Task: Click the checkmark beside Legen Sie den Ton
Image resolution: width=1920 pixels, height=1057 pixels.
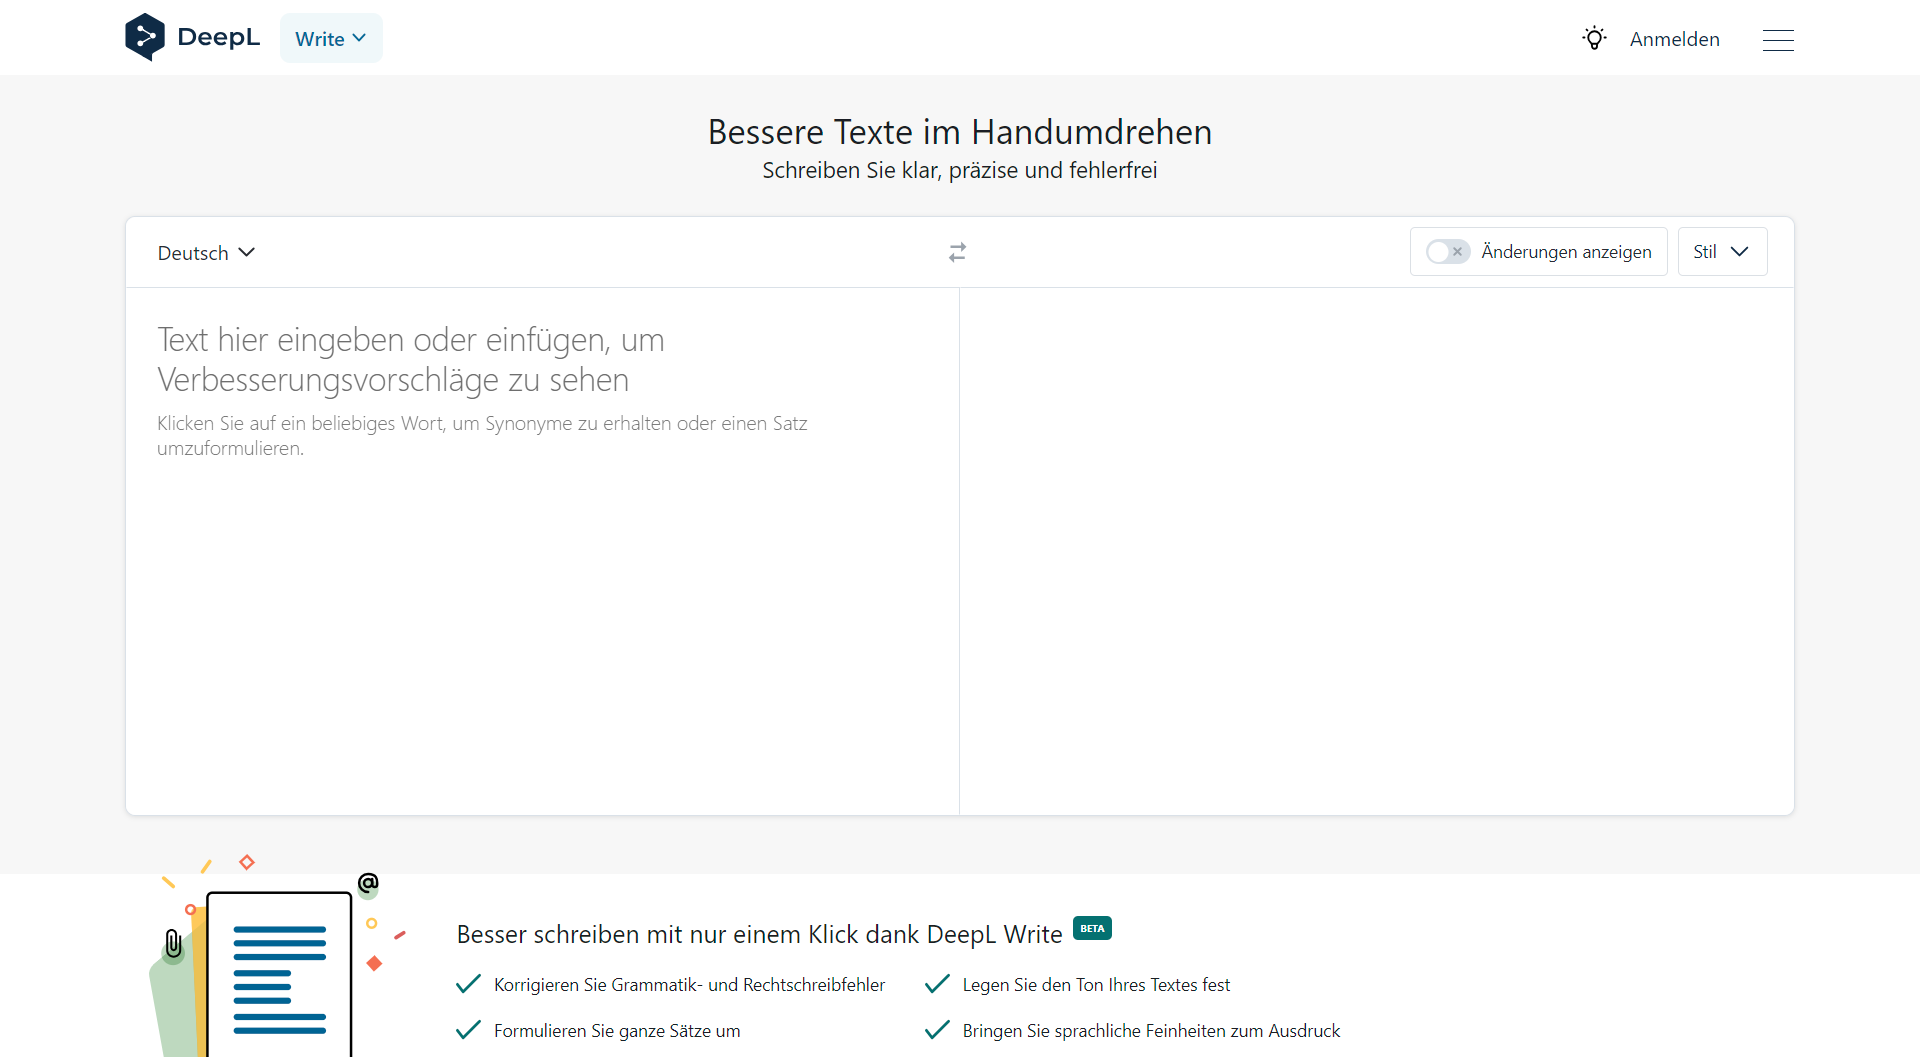Action: pyautogui.click(x=936, y=984)
